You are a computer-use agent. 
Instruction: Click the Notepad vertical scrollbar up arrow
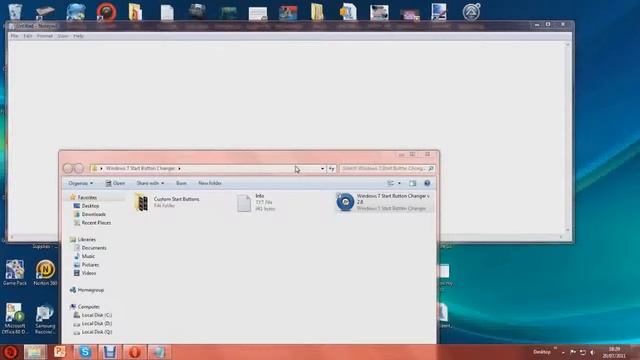click(568, 44)
